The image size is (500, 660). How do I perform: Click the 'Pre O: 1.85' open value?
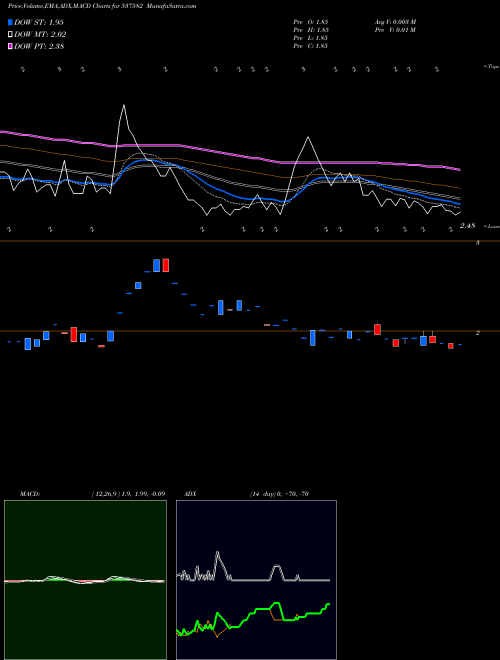point(311,22)
